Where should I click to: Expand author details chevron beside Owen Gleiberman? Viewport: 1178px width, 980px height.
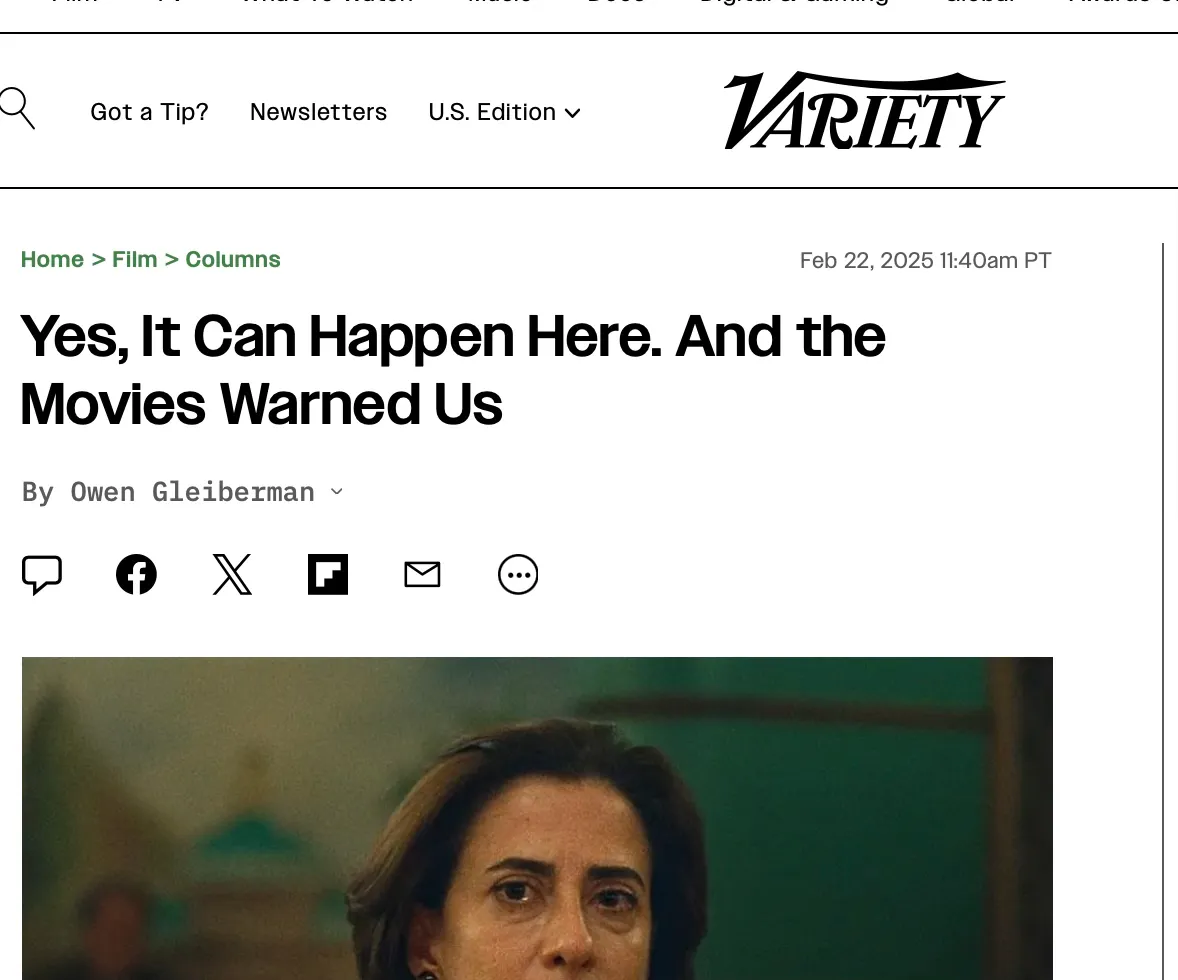[337, 492]
